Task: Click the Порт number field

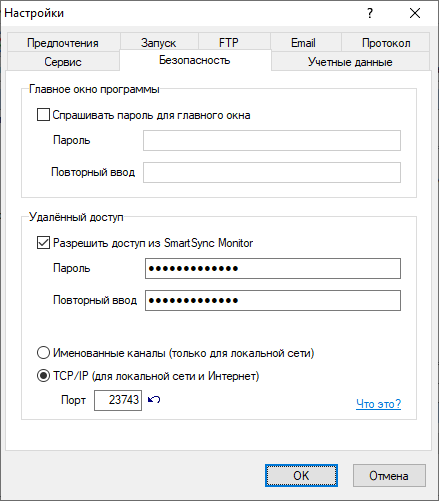Action: [118, 400]
